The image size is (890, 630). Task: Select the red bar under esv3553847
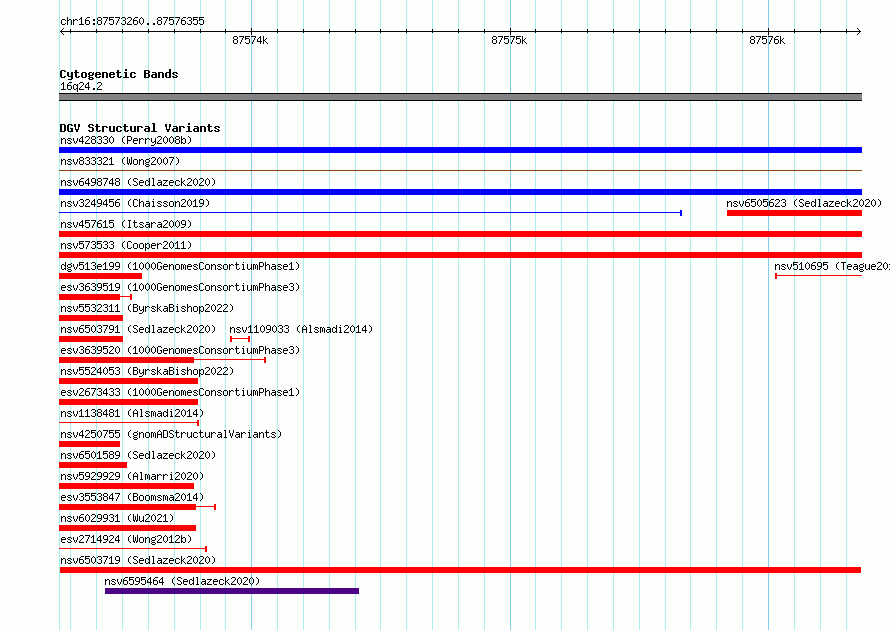click(128, 507)
